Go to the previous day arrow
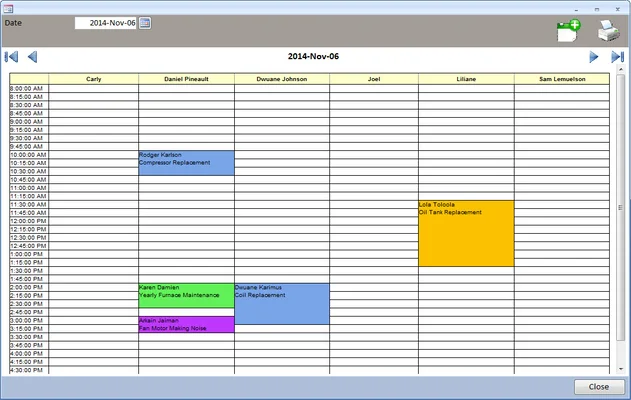Image resolution: width=631 pixels, height=400 pixels. [32, 57]
